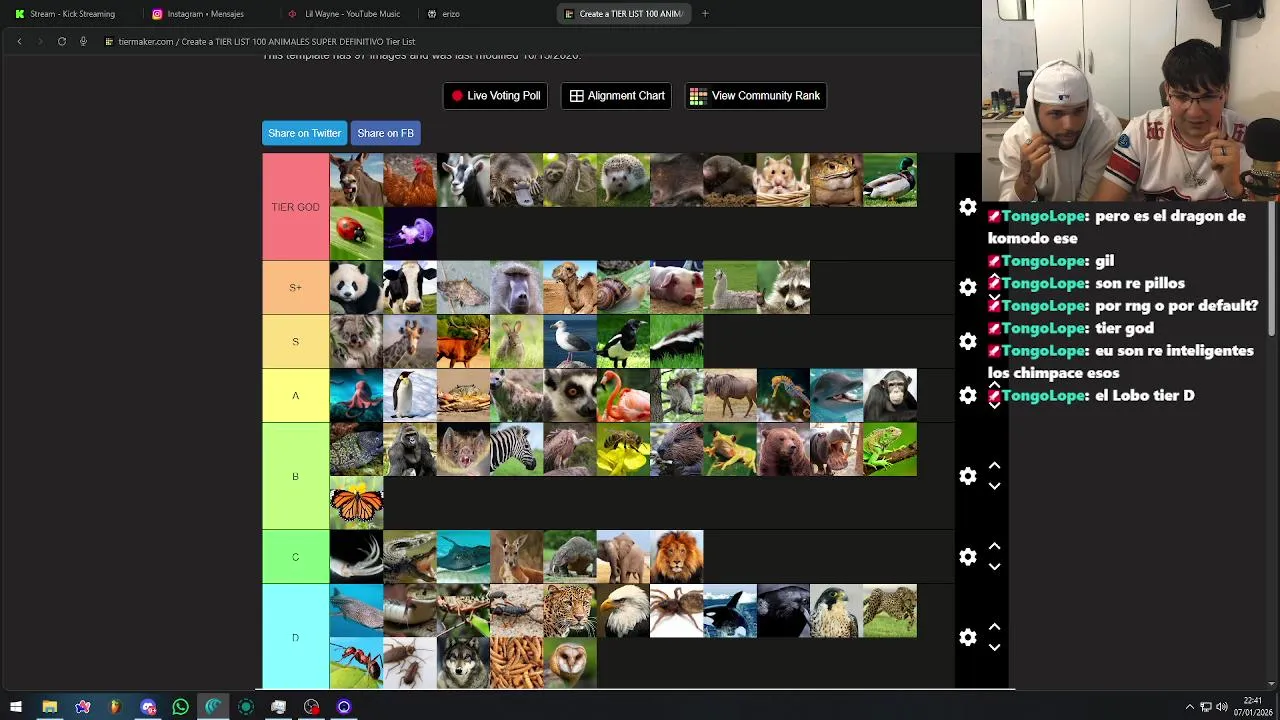Open FL Studio from the taskbar

(115, 707)
